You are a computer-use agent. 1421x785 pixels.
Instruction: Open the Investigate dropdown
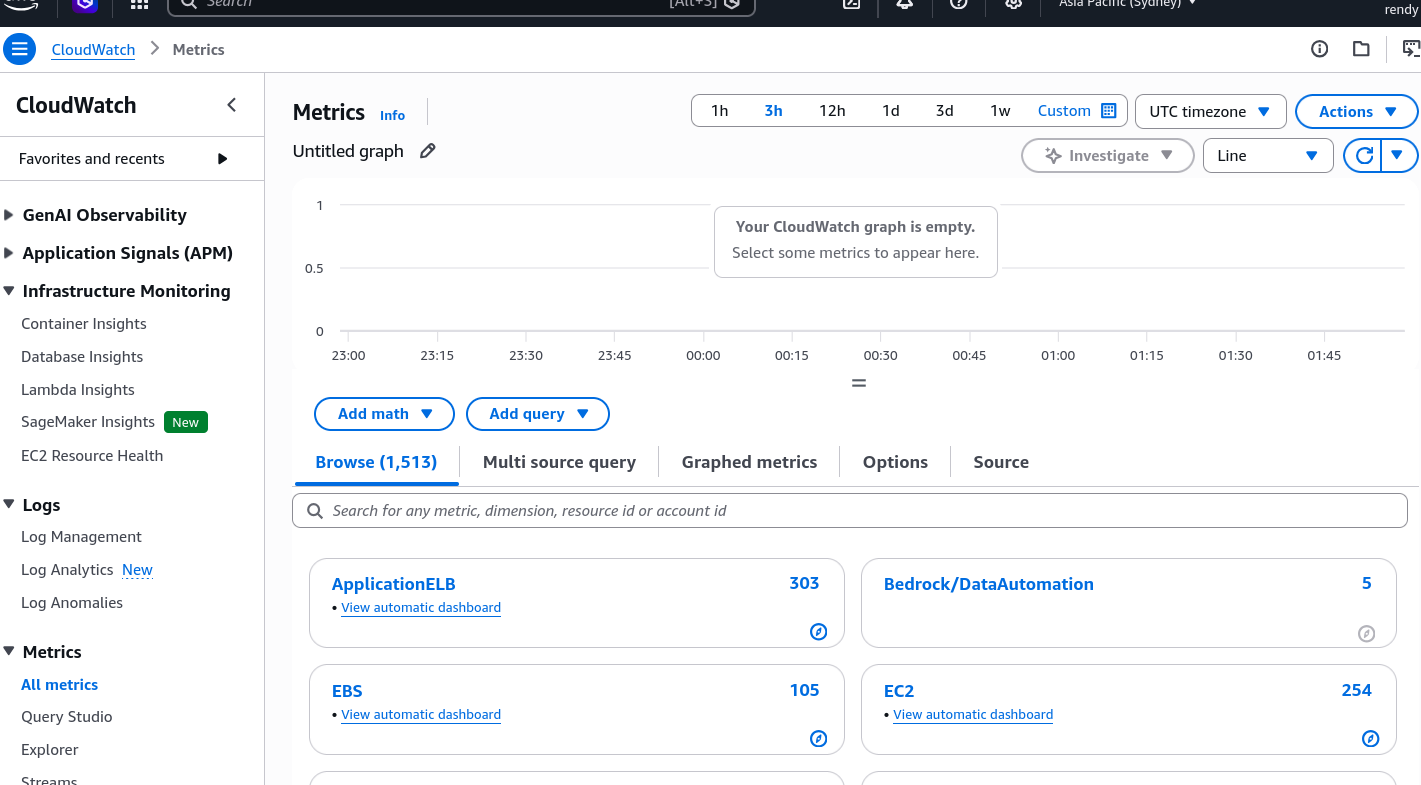tap(1108, 156)
